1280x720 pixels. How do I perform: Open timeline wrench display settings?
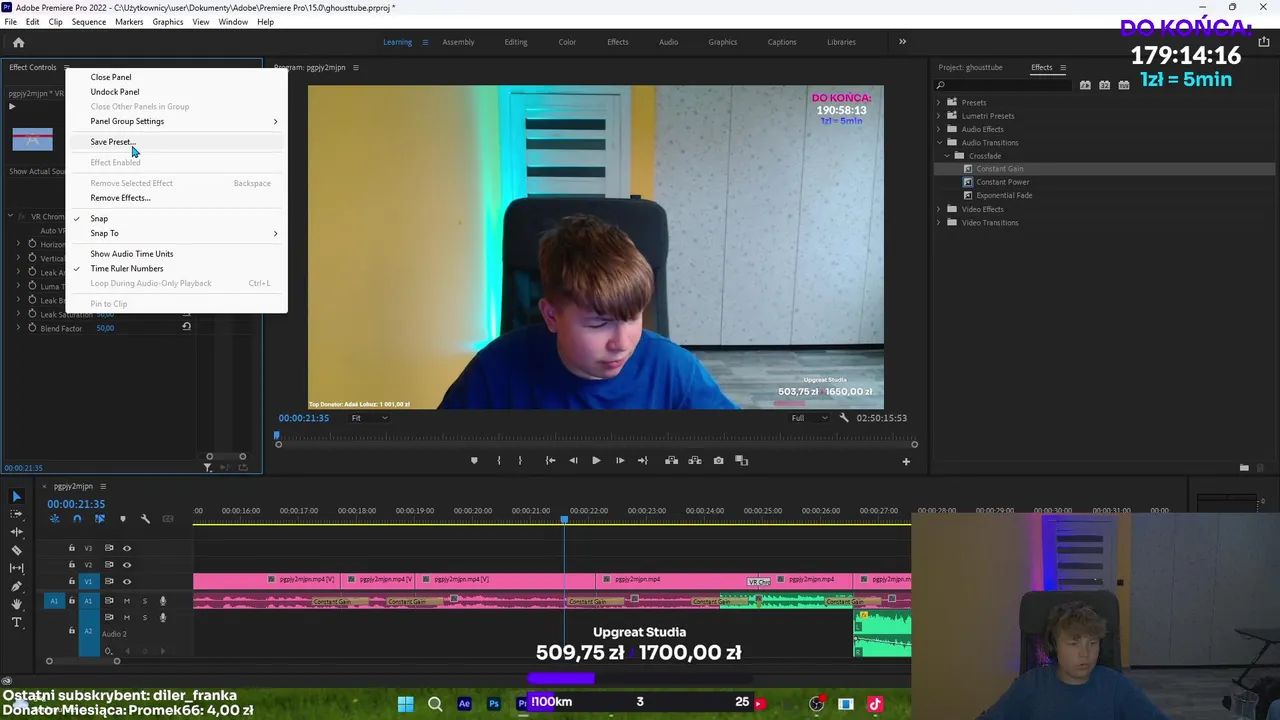coord(145,519)
